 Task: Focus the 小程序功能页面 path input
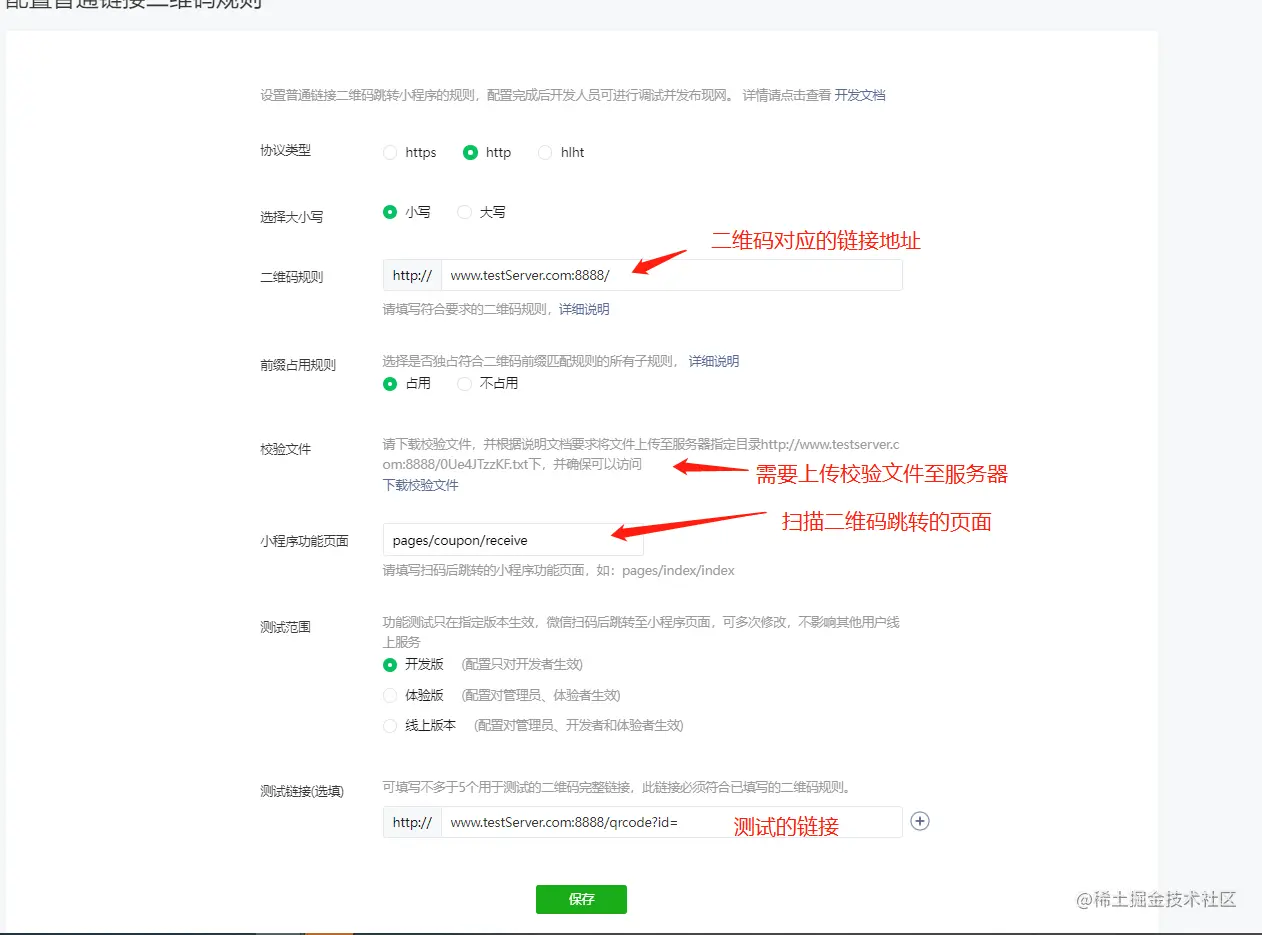tap(513, 540)
